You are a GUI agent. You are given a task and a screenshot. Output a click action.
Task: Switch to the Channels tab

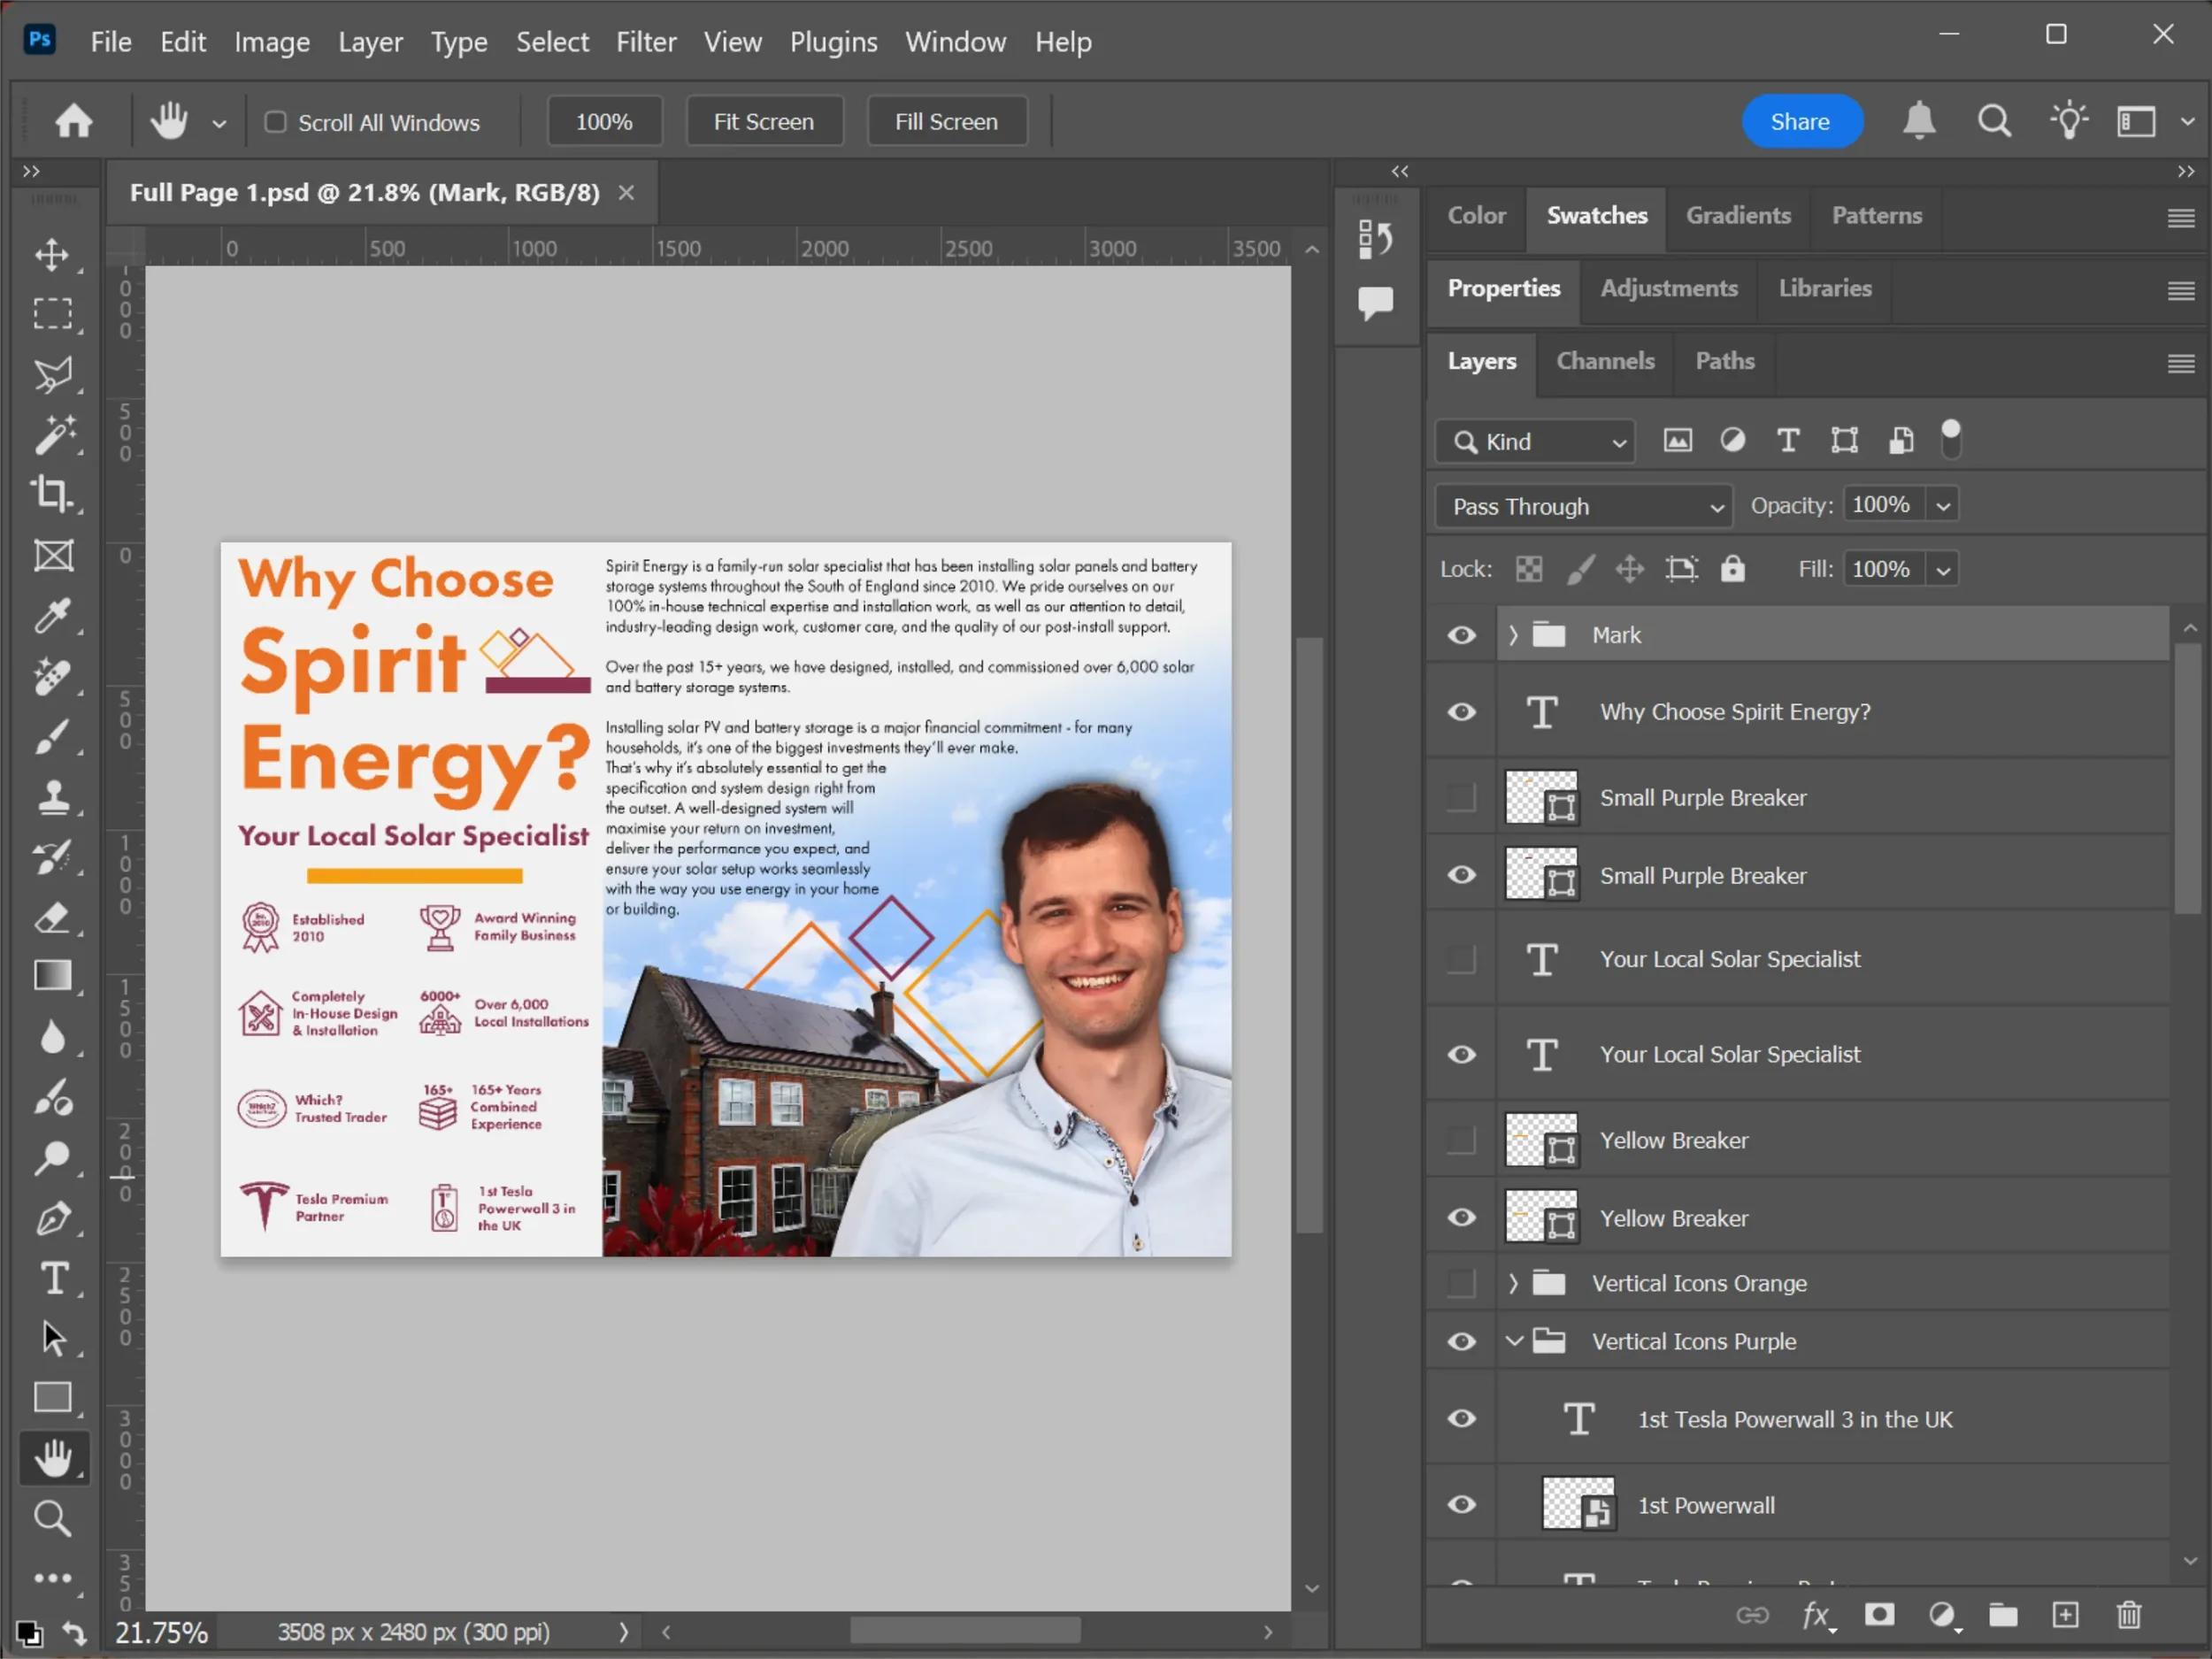[1604, 361]
